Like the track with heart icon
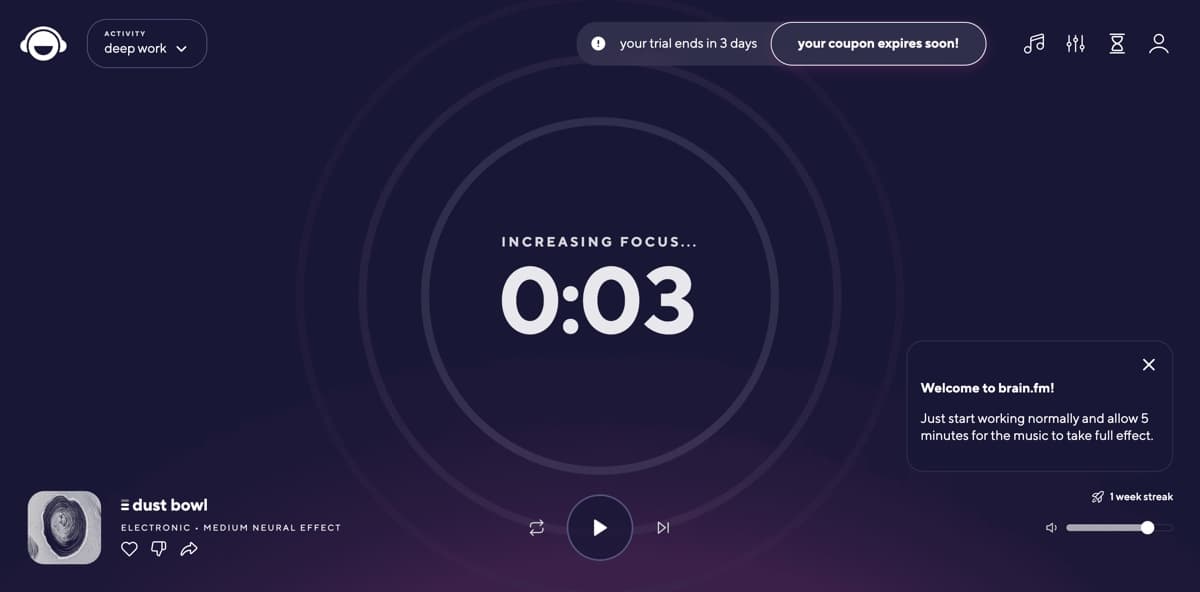Image resolution: width=1200 pixels, height=592 pixels. coord(129,549)
